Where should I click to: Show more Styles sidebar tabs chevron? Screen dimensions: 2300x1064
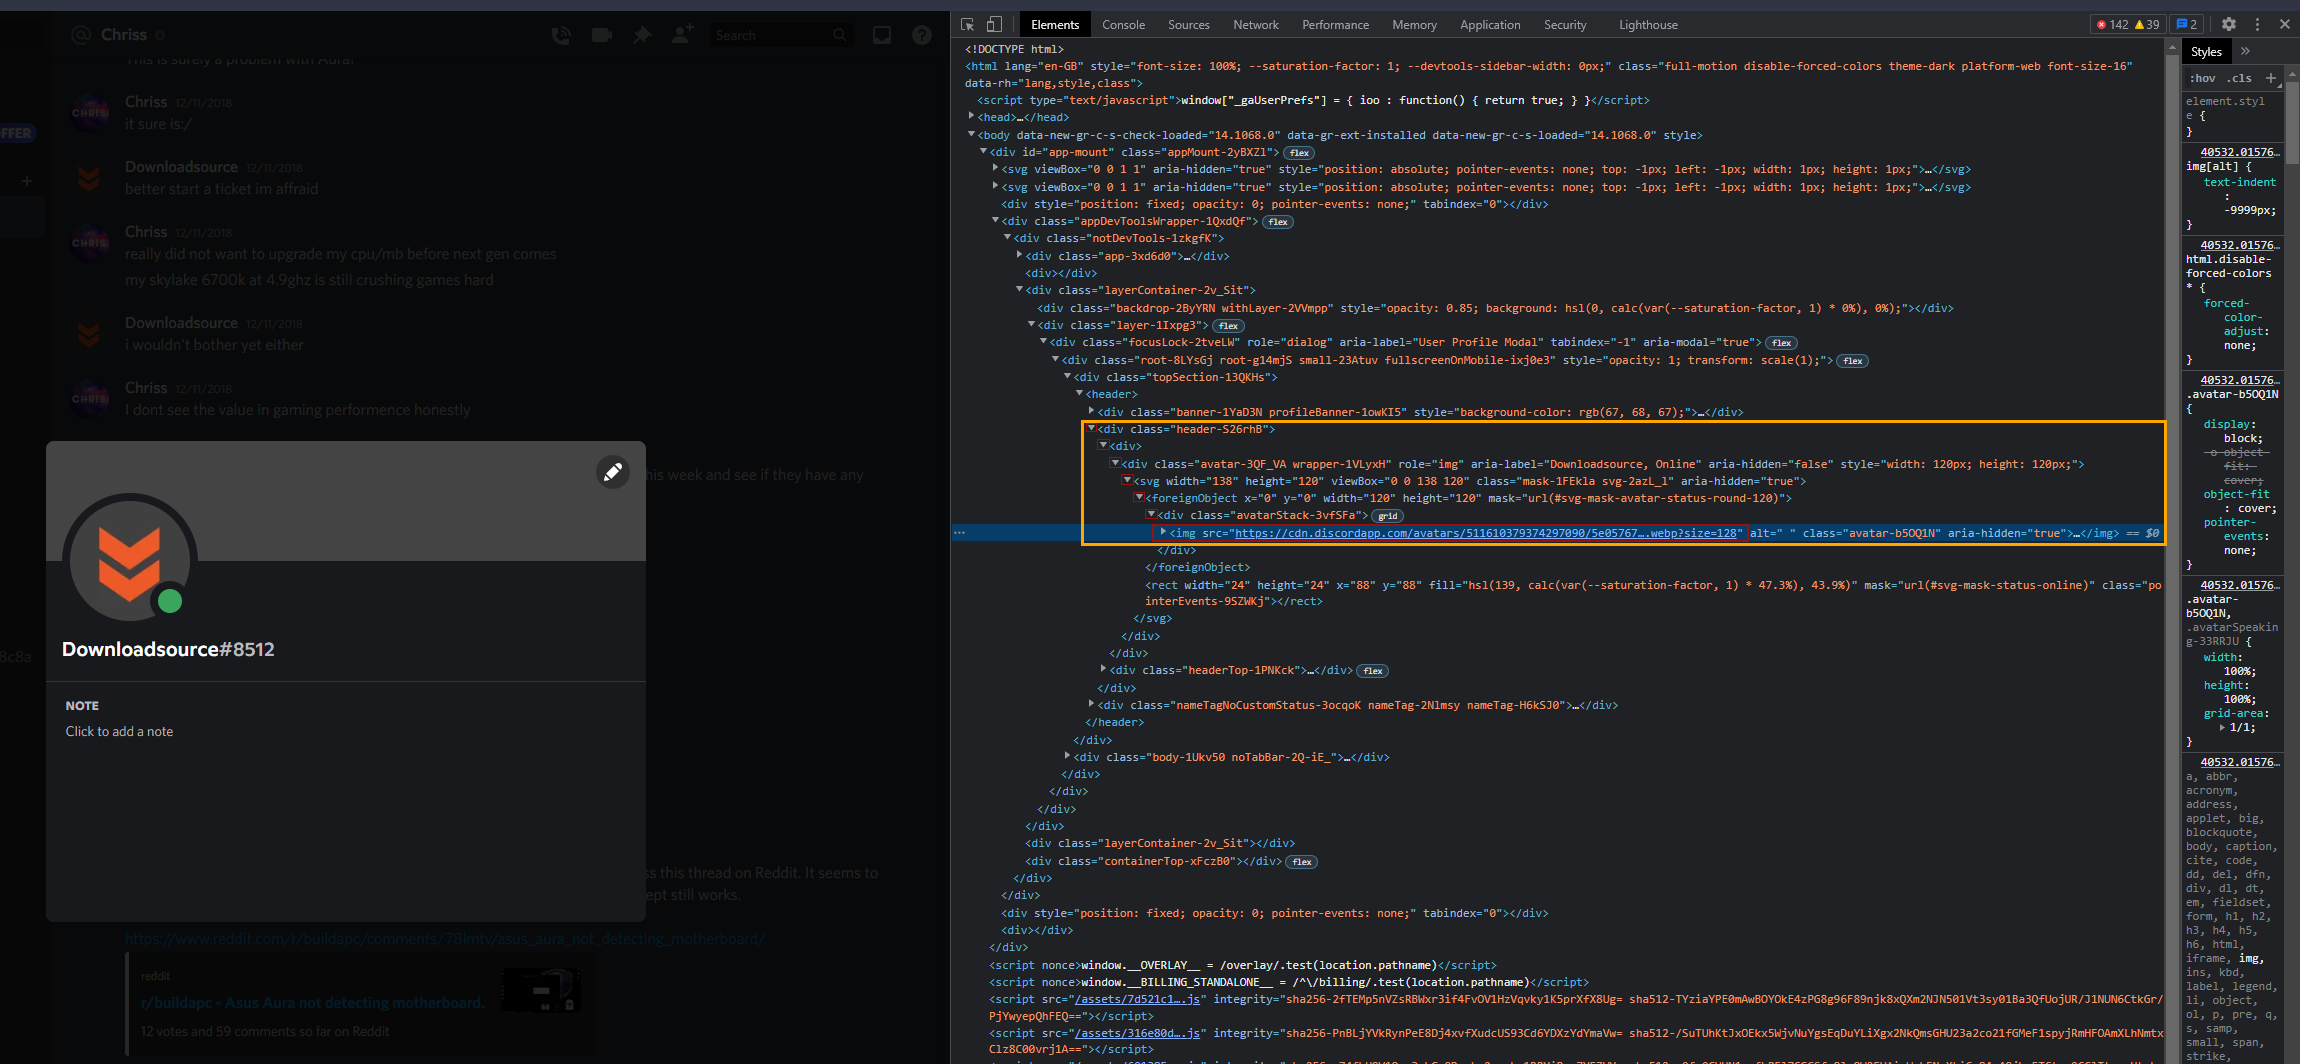coord(2245,51)
